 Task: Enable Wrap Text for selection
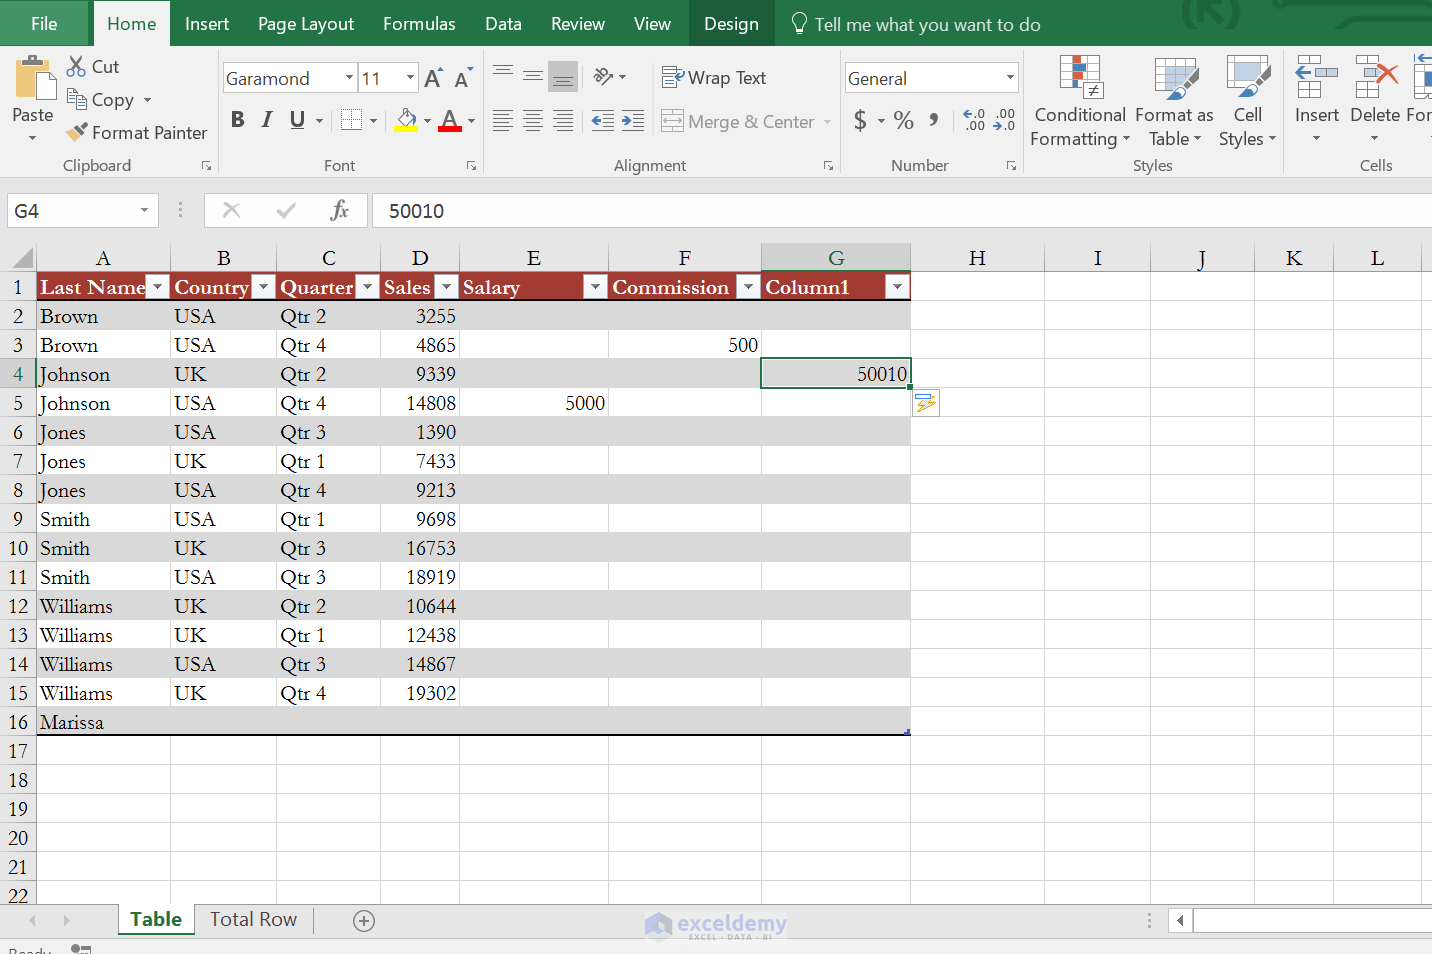click(714, 77)
